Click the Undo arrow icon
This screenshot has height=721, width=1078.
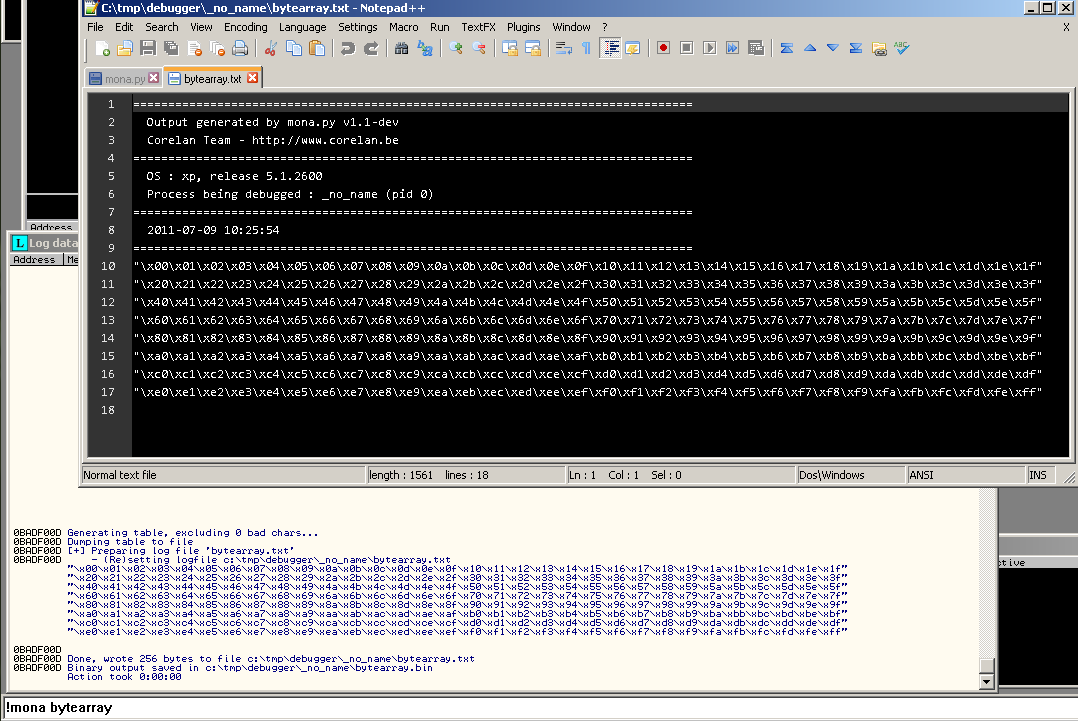(x=348, y=48)
